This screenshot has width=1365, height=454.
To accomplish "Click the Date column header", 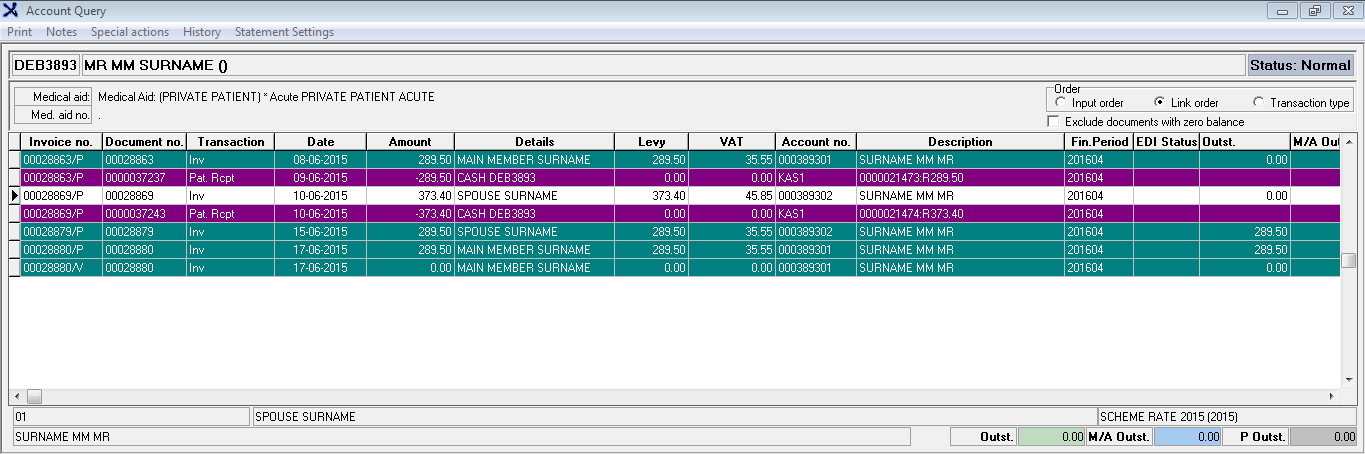I will click(x=320, y=142).
